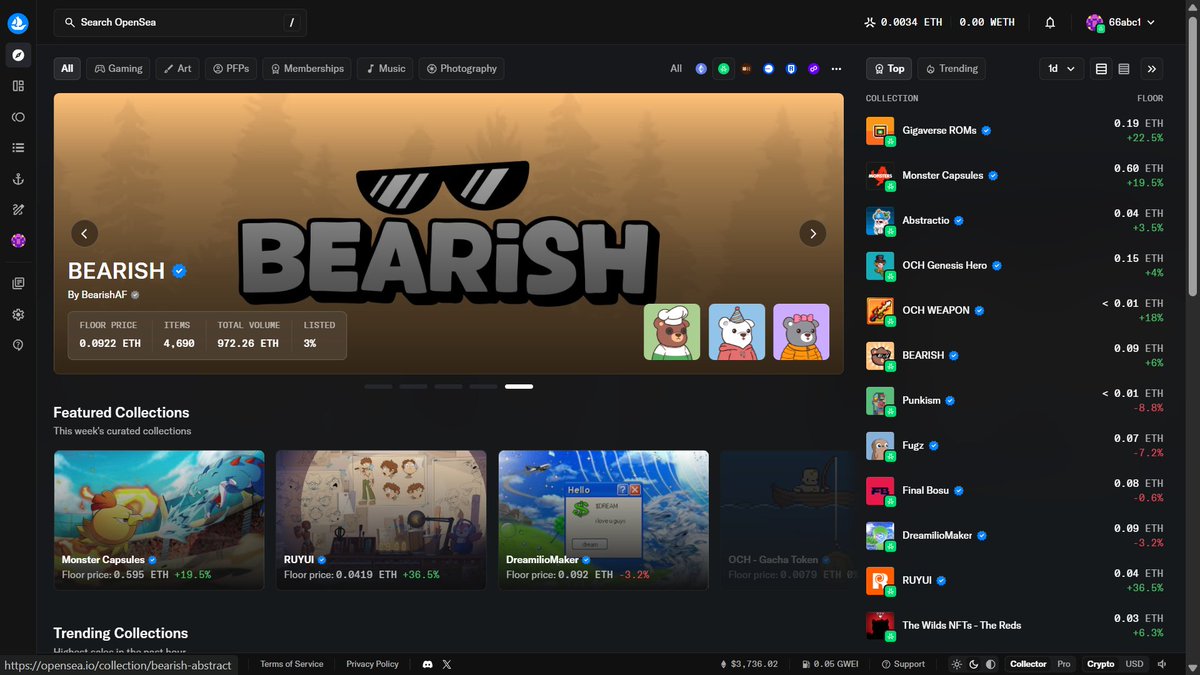Screen dimensions: 1200x675
Task: Click the speaker sound icon in footer
Action: point(1162,664)
